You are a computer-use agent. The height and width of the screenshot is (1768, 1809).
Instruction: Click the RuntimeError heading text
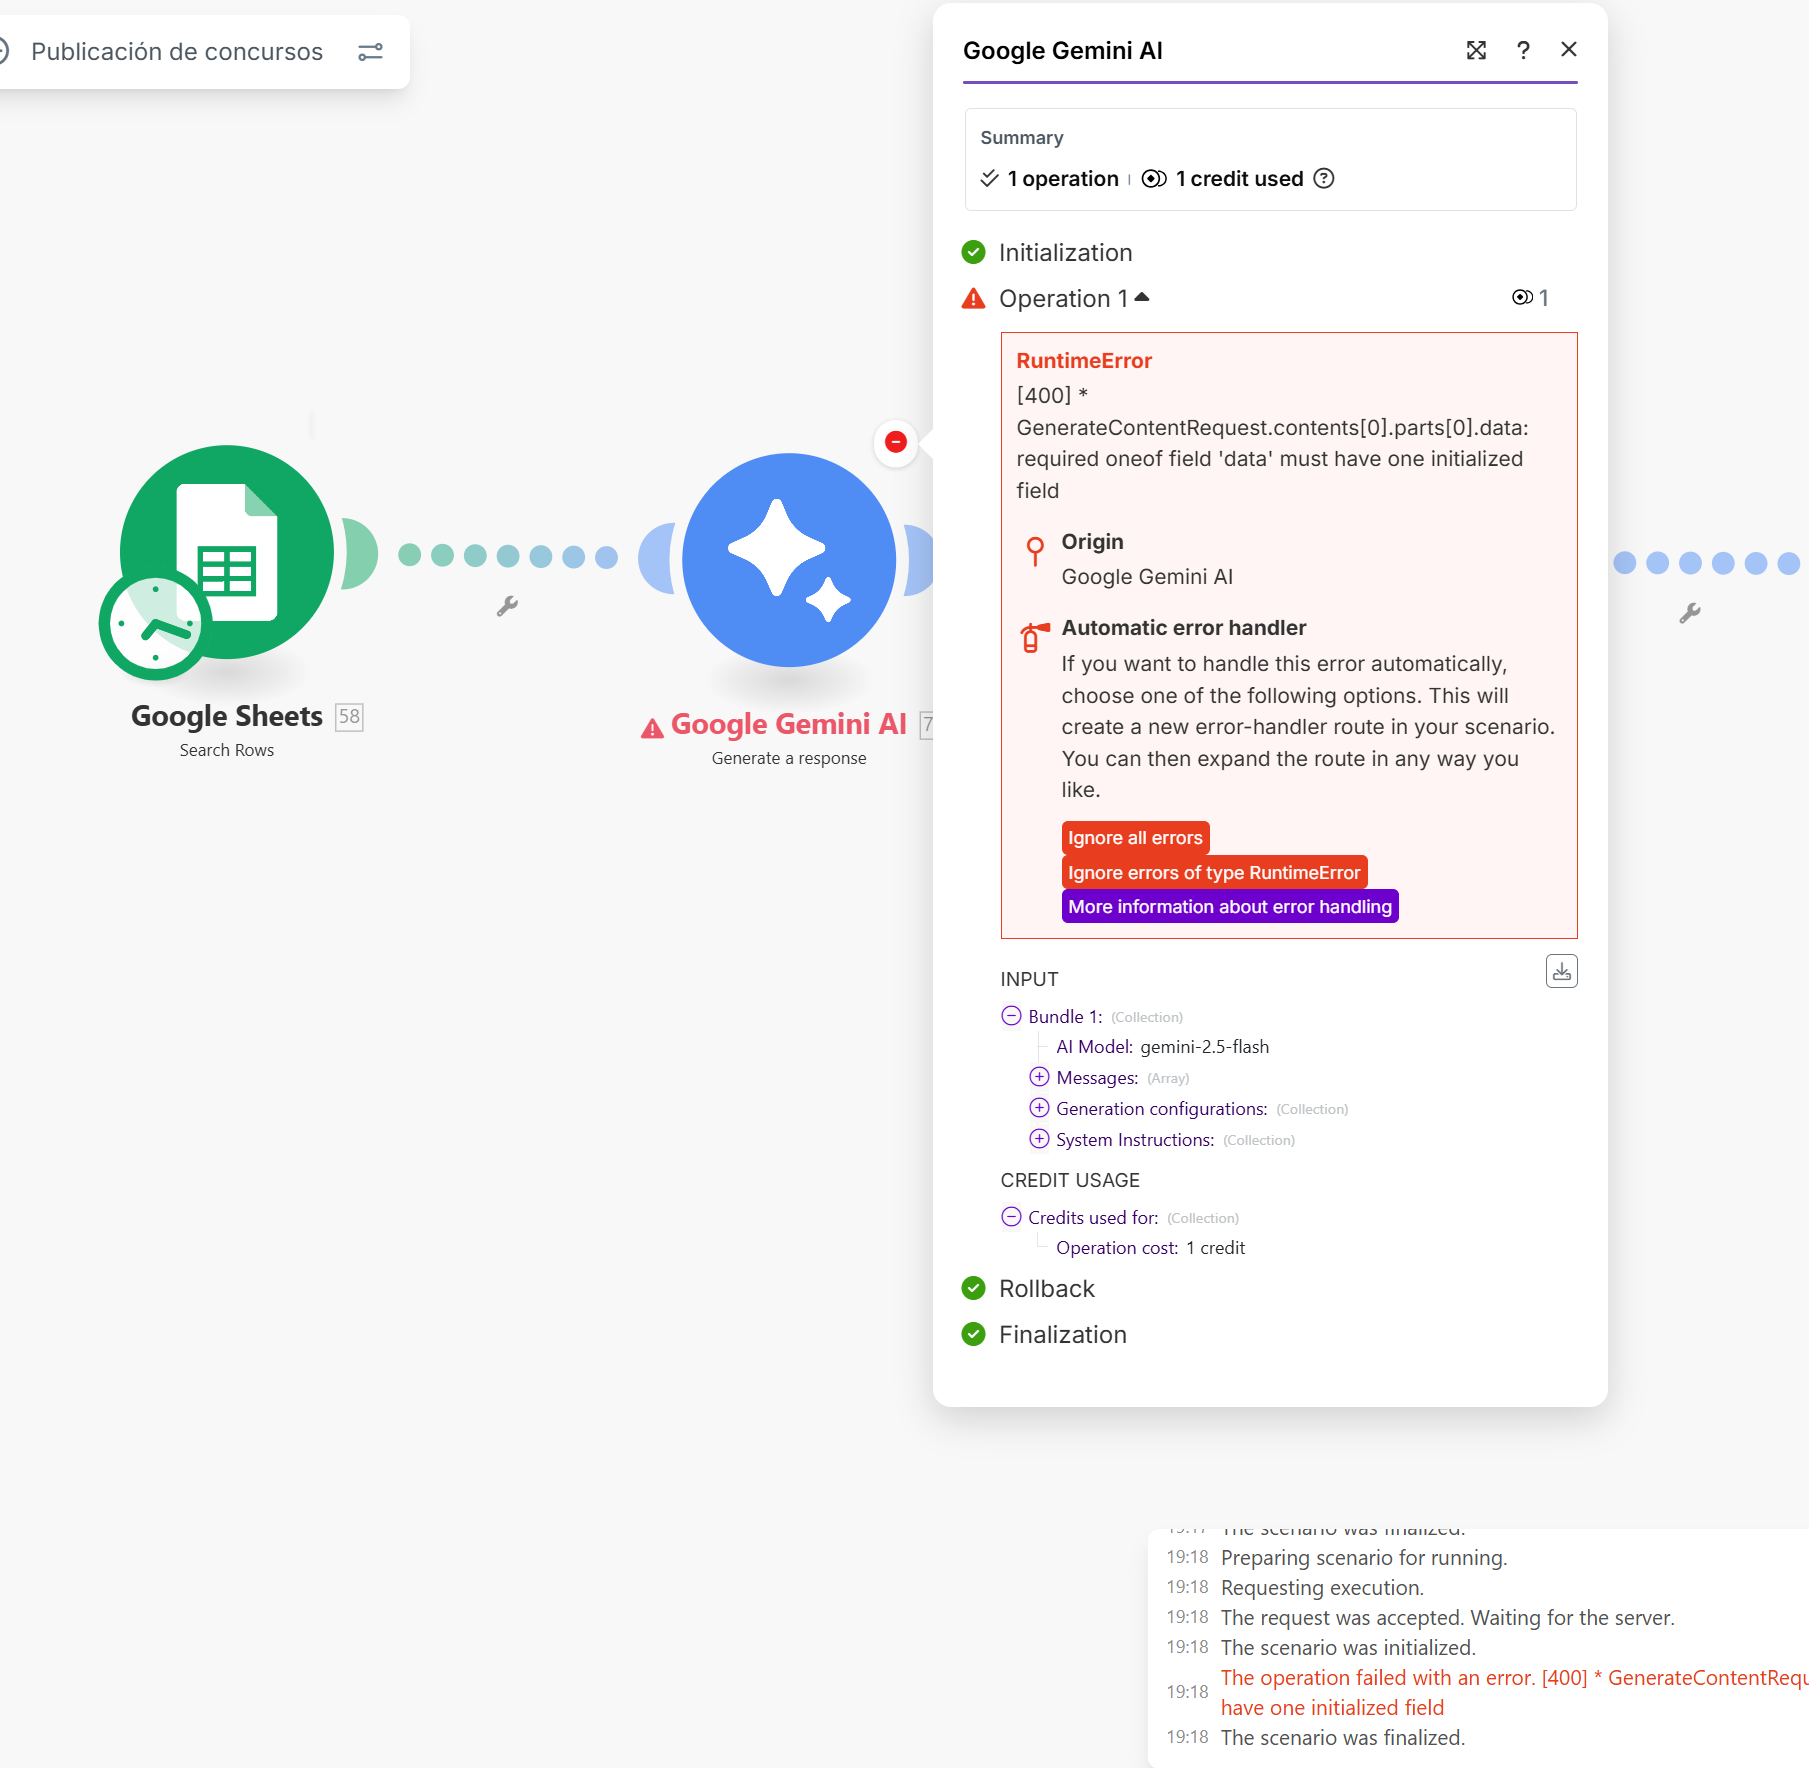(1084, 361)
